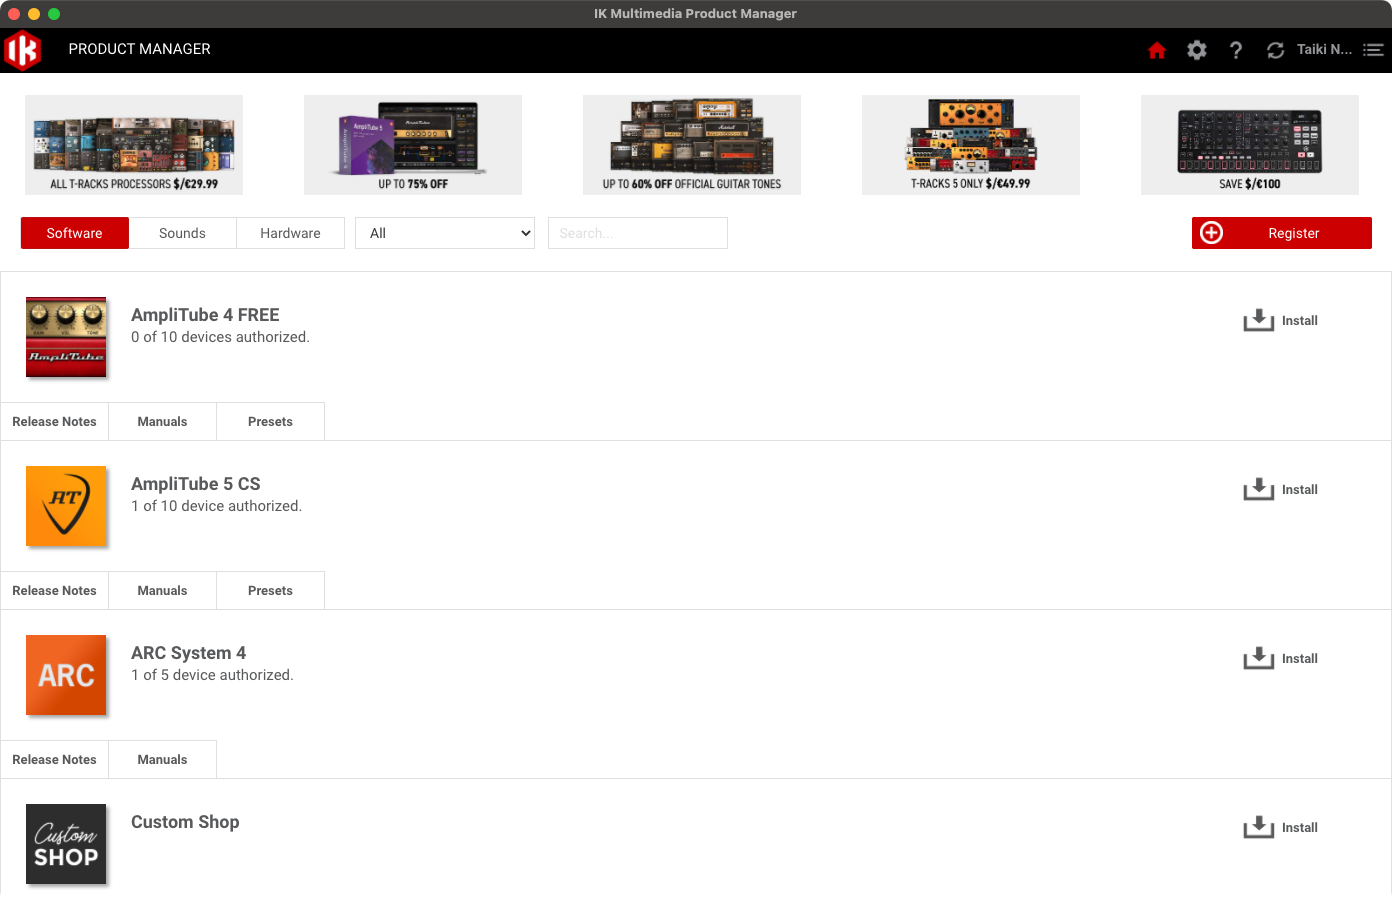The image size is (1392, 901).
Task: Click the AmpliTube 5 CS Install label
Action: 1300,490
